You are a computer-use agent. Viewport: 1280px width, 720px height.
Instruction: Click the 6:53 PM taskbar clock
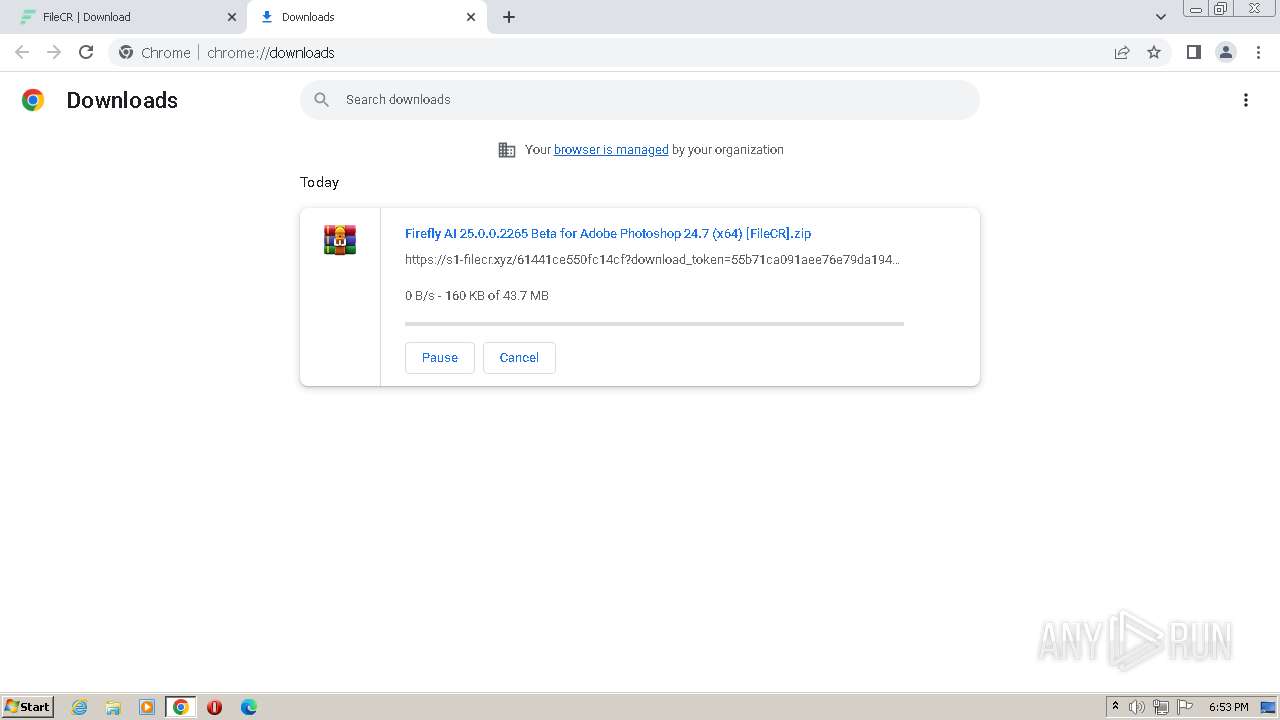tap(1229, 707)
